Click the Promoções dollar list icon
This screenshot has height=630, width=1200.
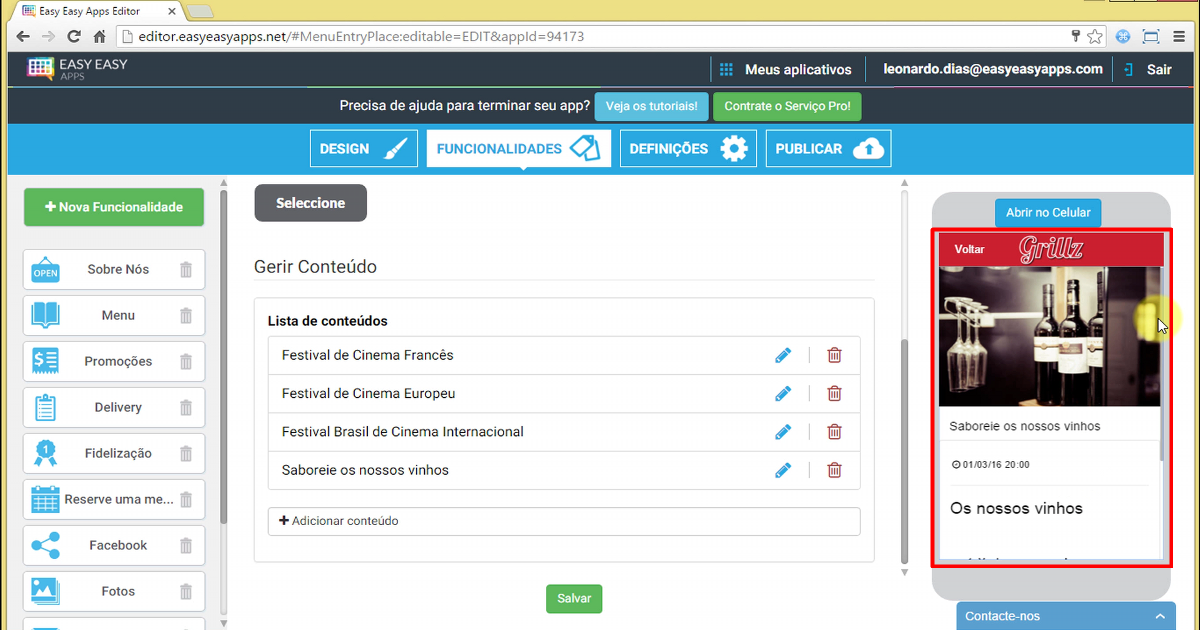pos(45,361)
